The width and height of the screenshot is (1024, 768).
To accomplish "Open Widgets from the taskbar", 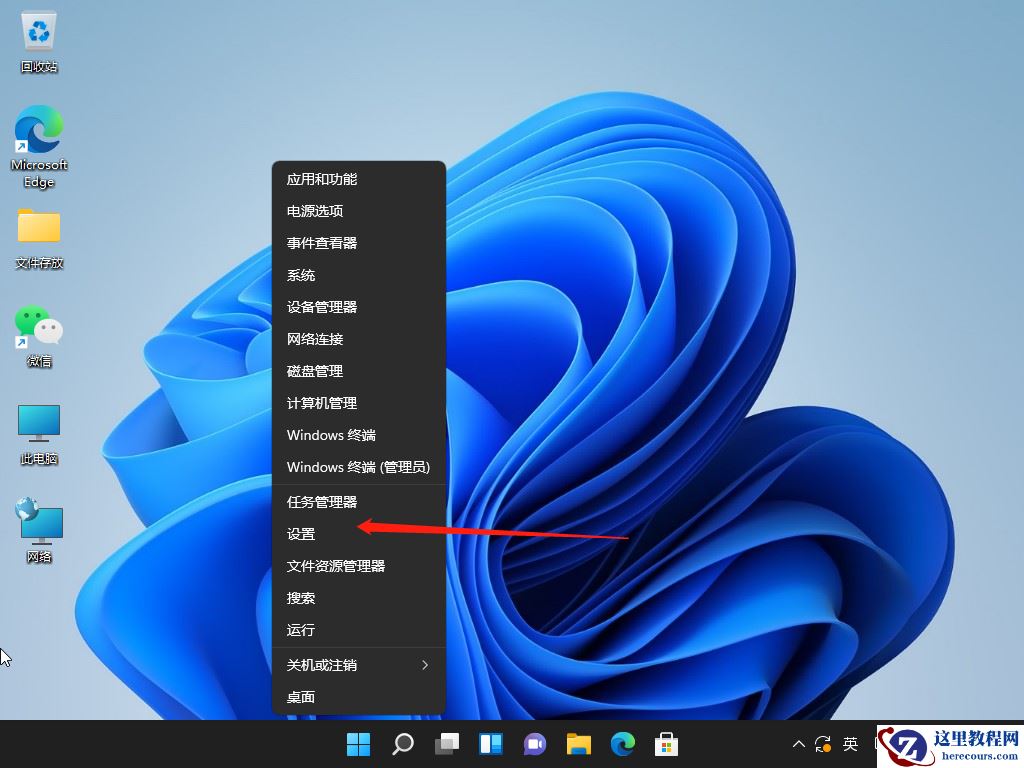I will (x=490, y=744).
